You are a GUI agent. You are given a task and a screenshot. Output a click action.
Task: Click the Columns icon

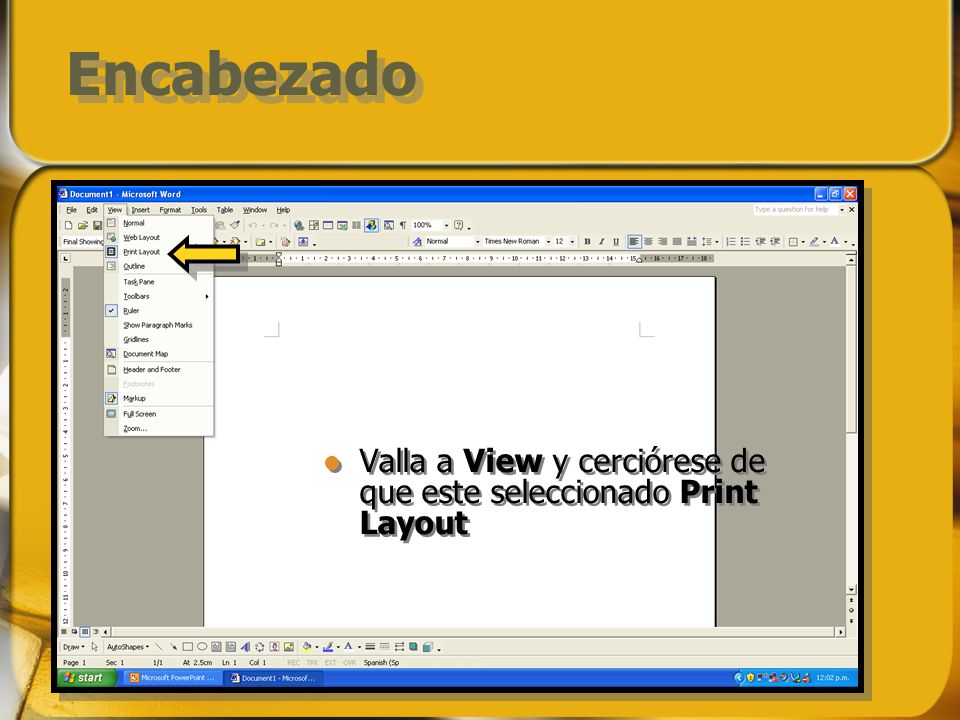pyautogui.click(x=356, y=225)
